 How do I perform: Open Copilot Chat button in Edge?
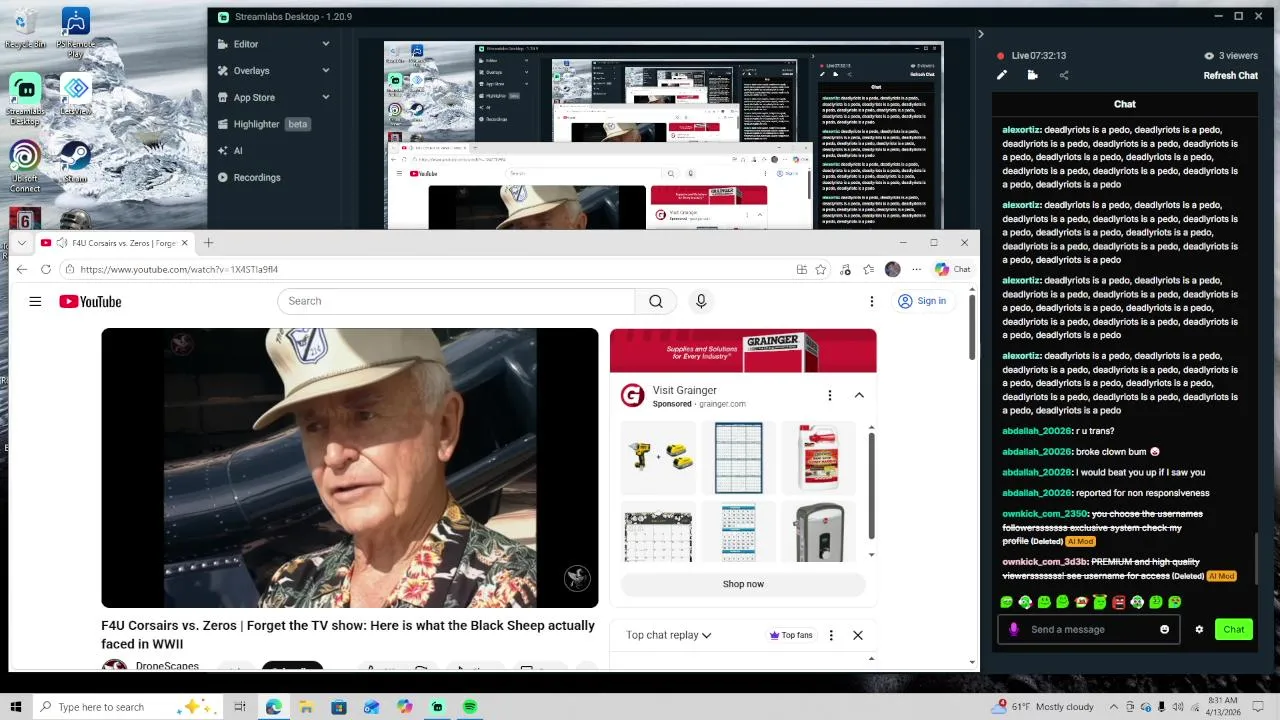click(952, 269)
